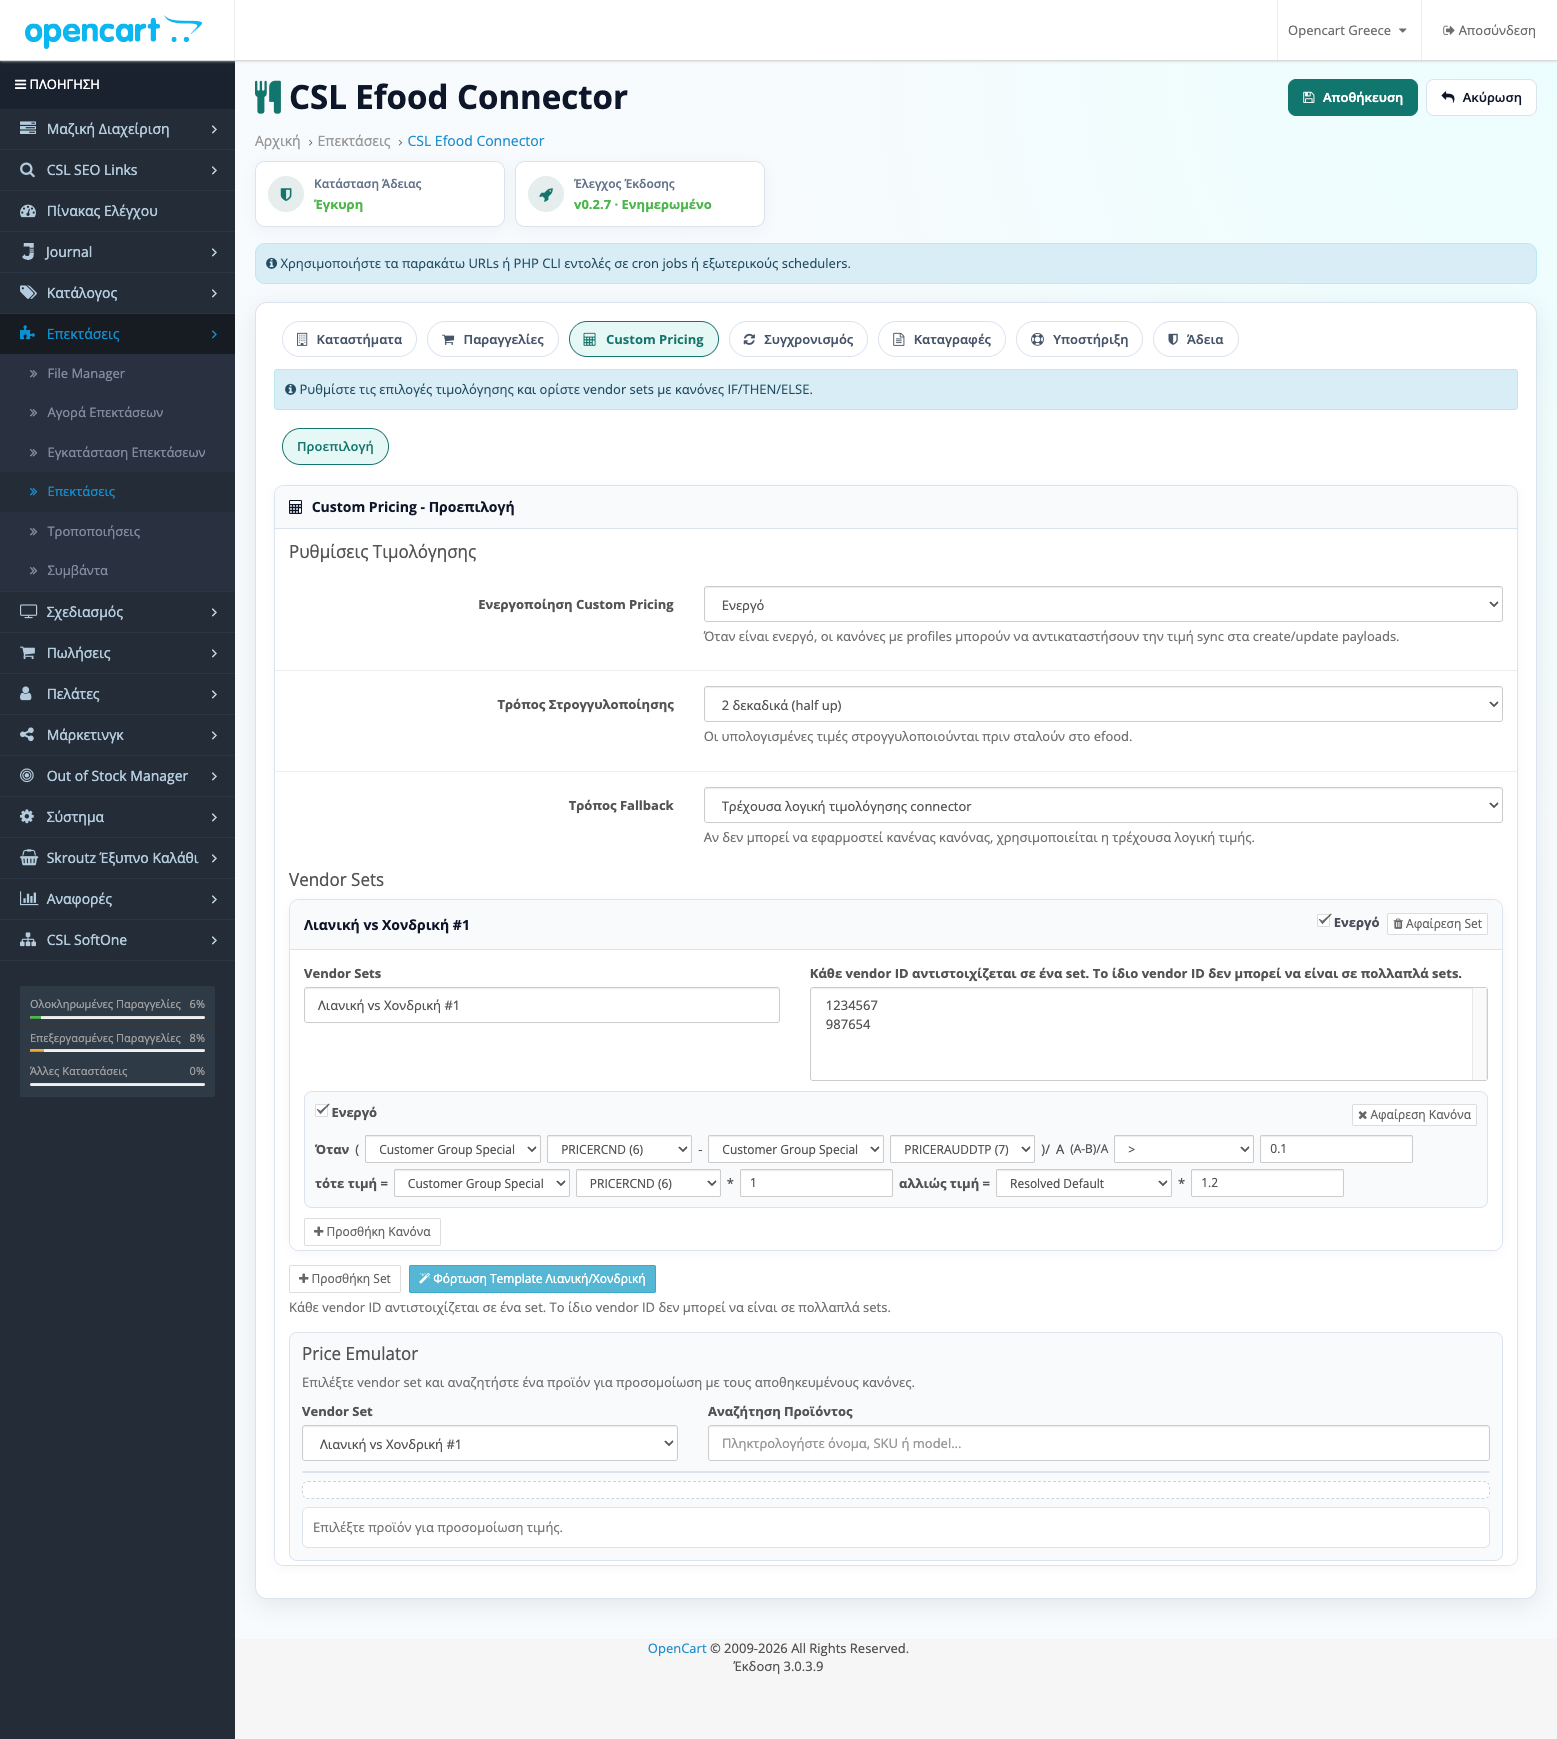Click the Σχεδιασμός monitor icon

[28, 612]
